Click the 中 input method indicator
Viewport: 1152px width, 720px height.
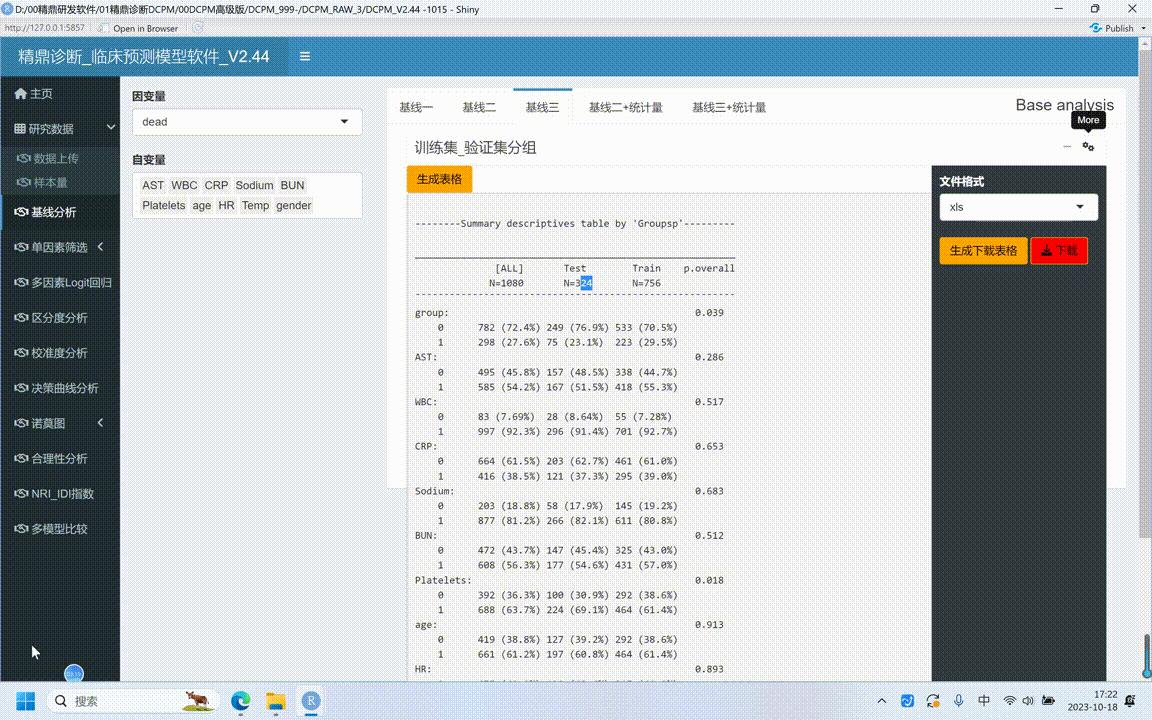984,701
